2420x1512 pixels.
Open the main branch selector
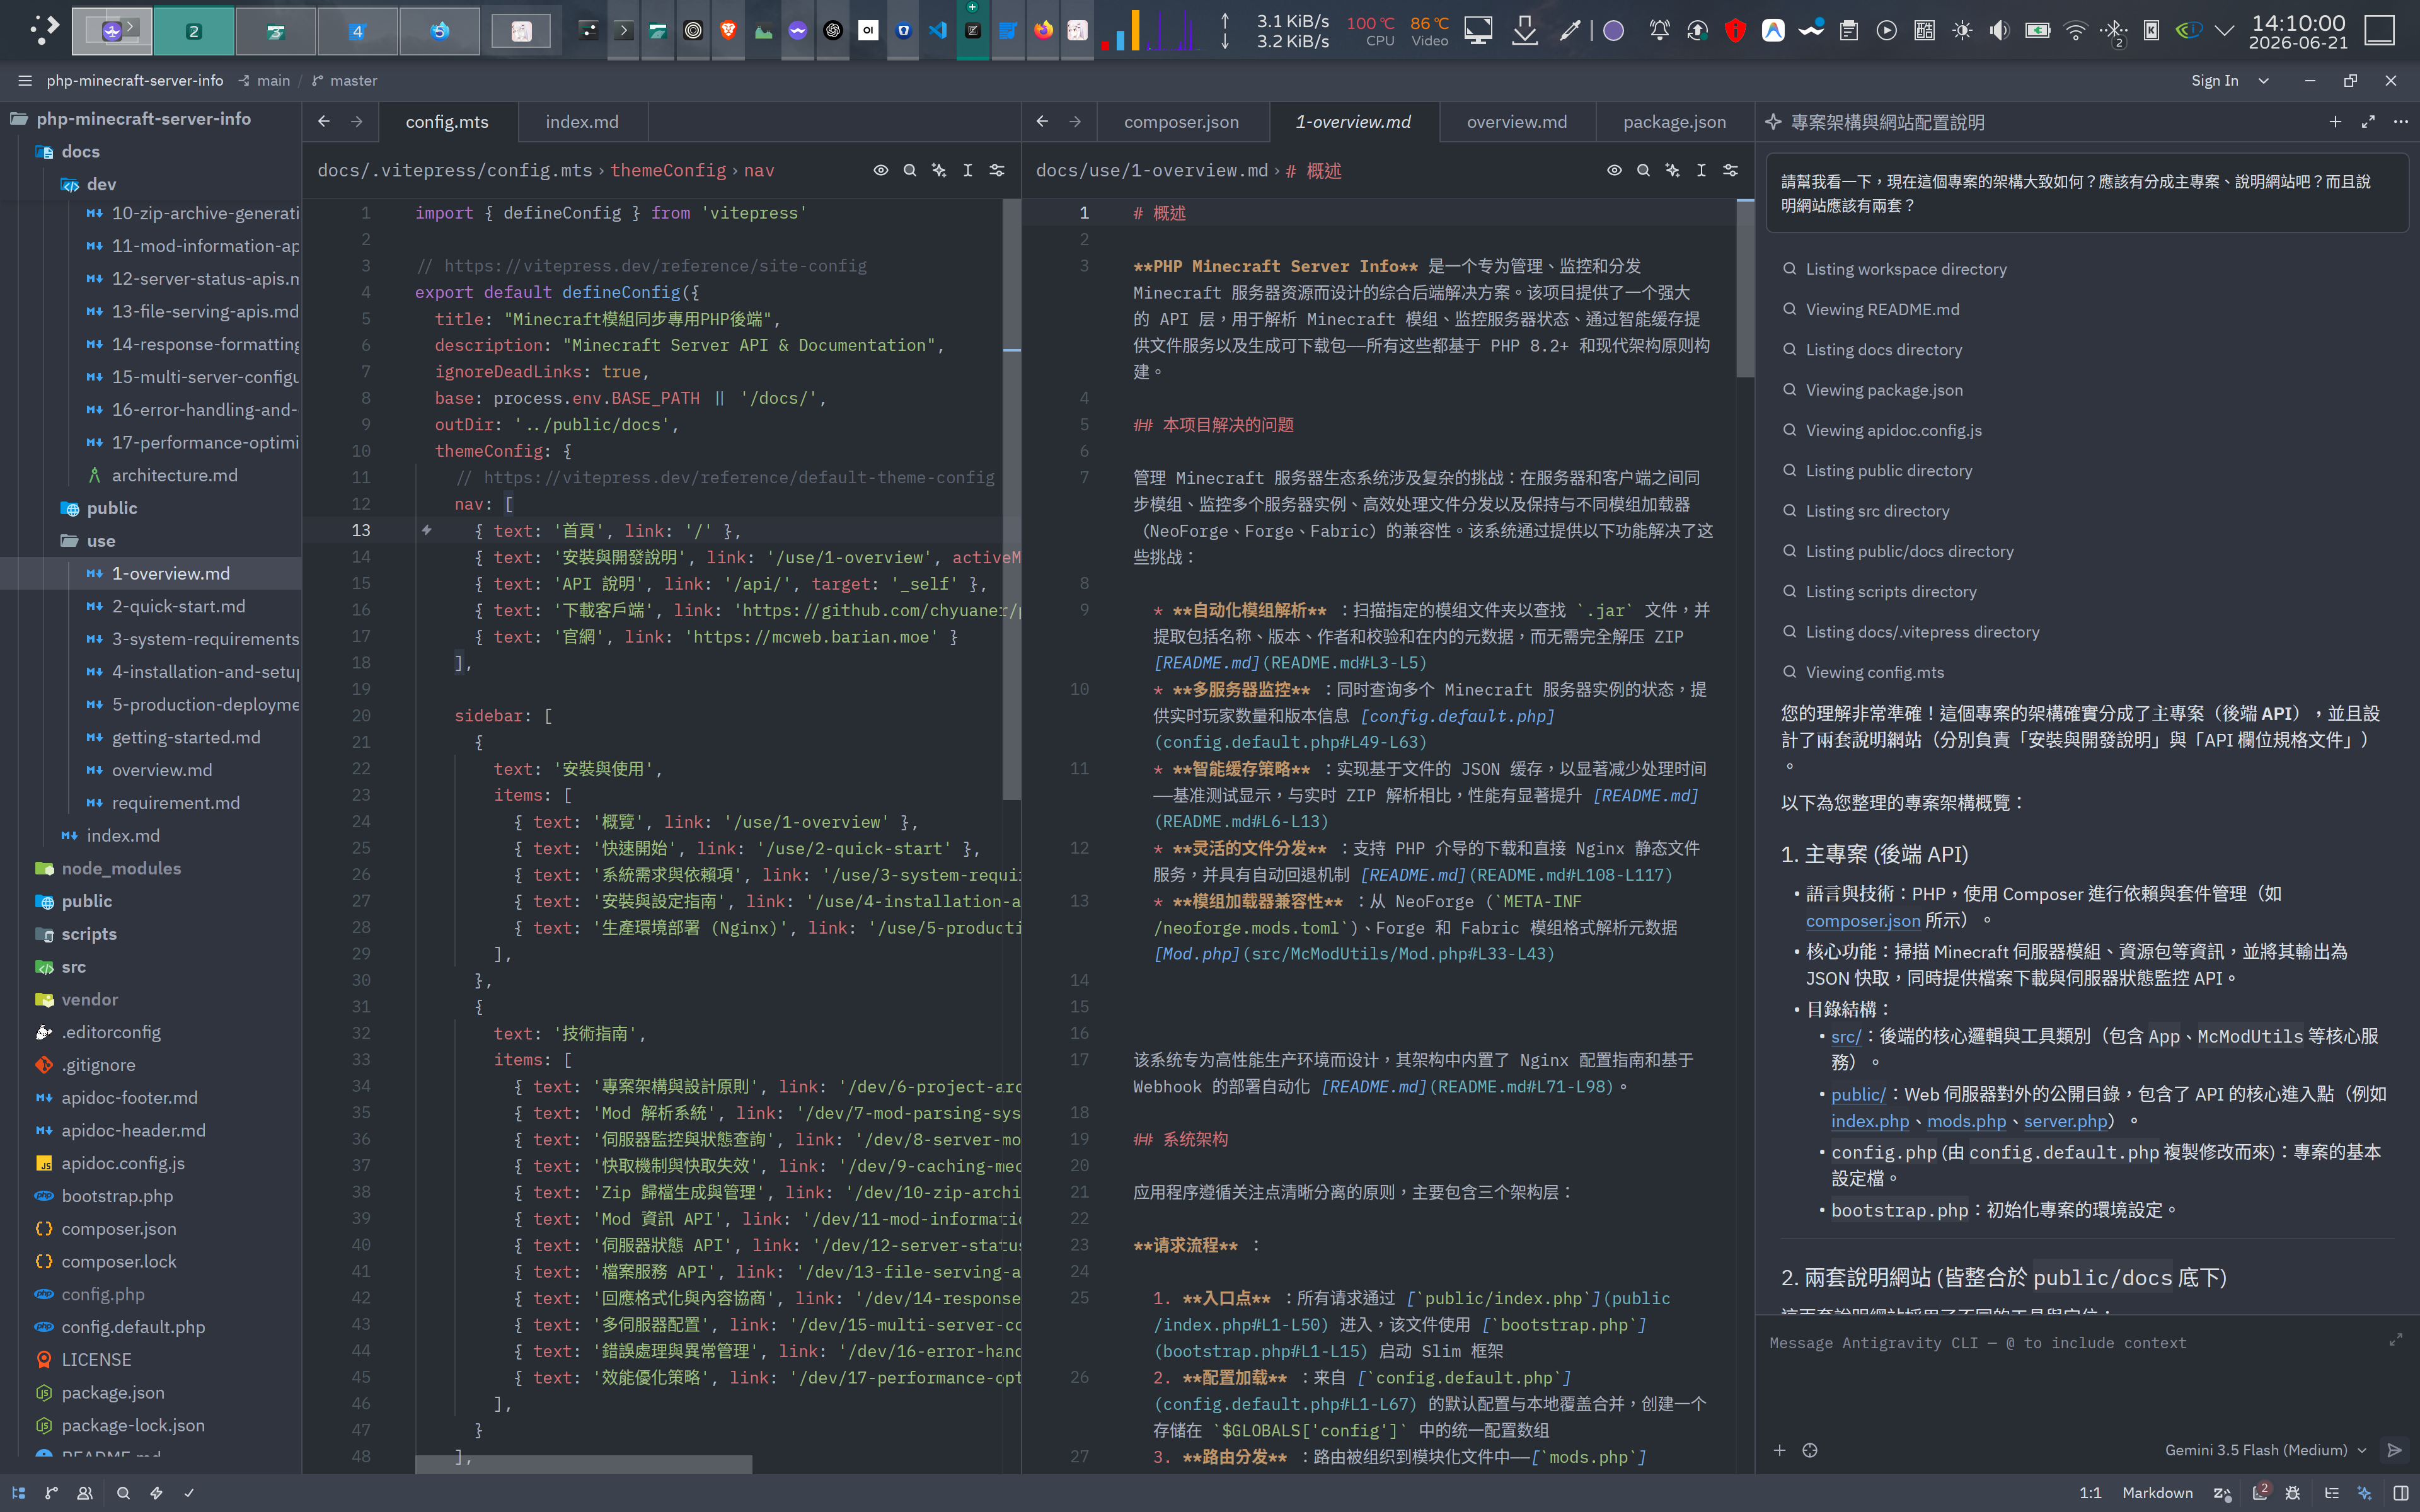coord(264,80)
